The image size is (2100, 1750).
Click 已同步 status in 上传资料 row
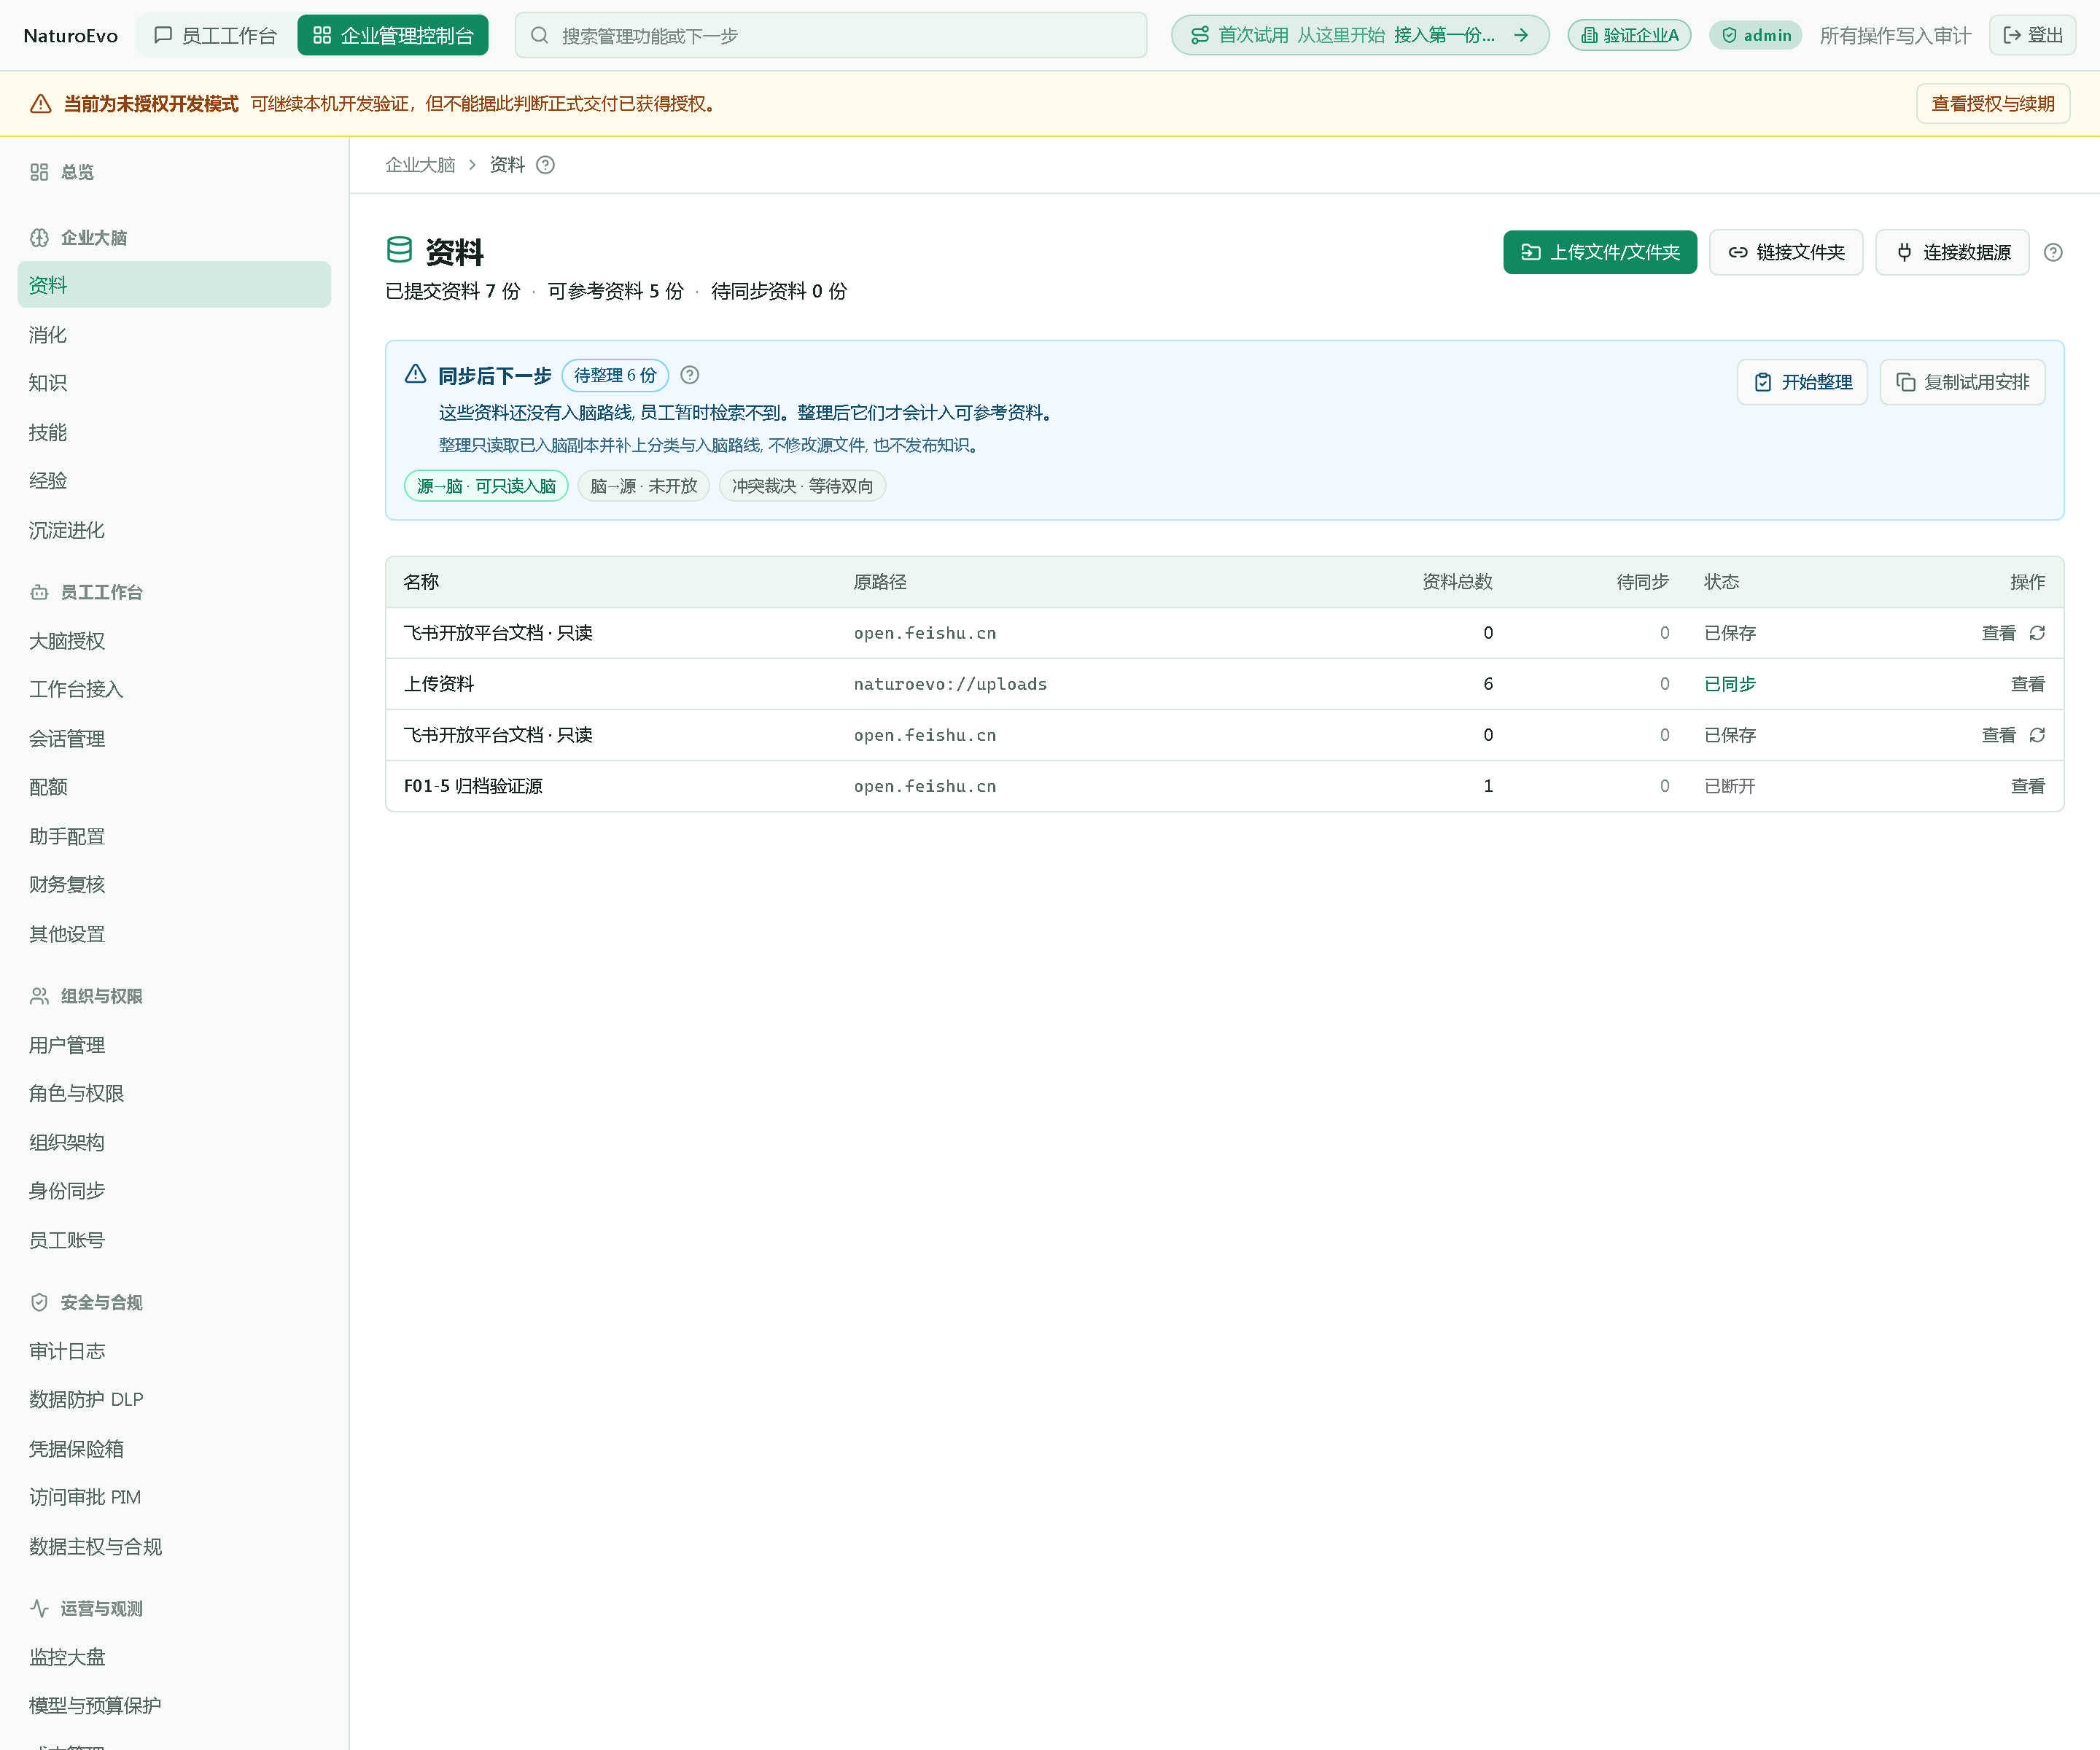pos(1730,684)
